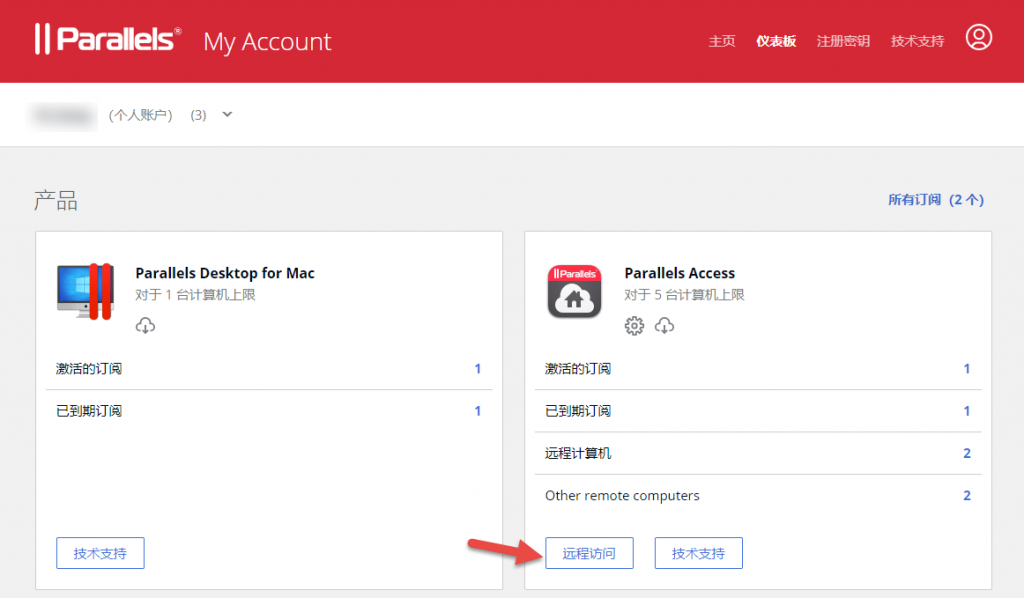The width and height of the screenshot is (1024, 598).
Task: Click the Other remote computers count
Action: [966, 495]
